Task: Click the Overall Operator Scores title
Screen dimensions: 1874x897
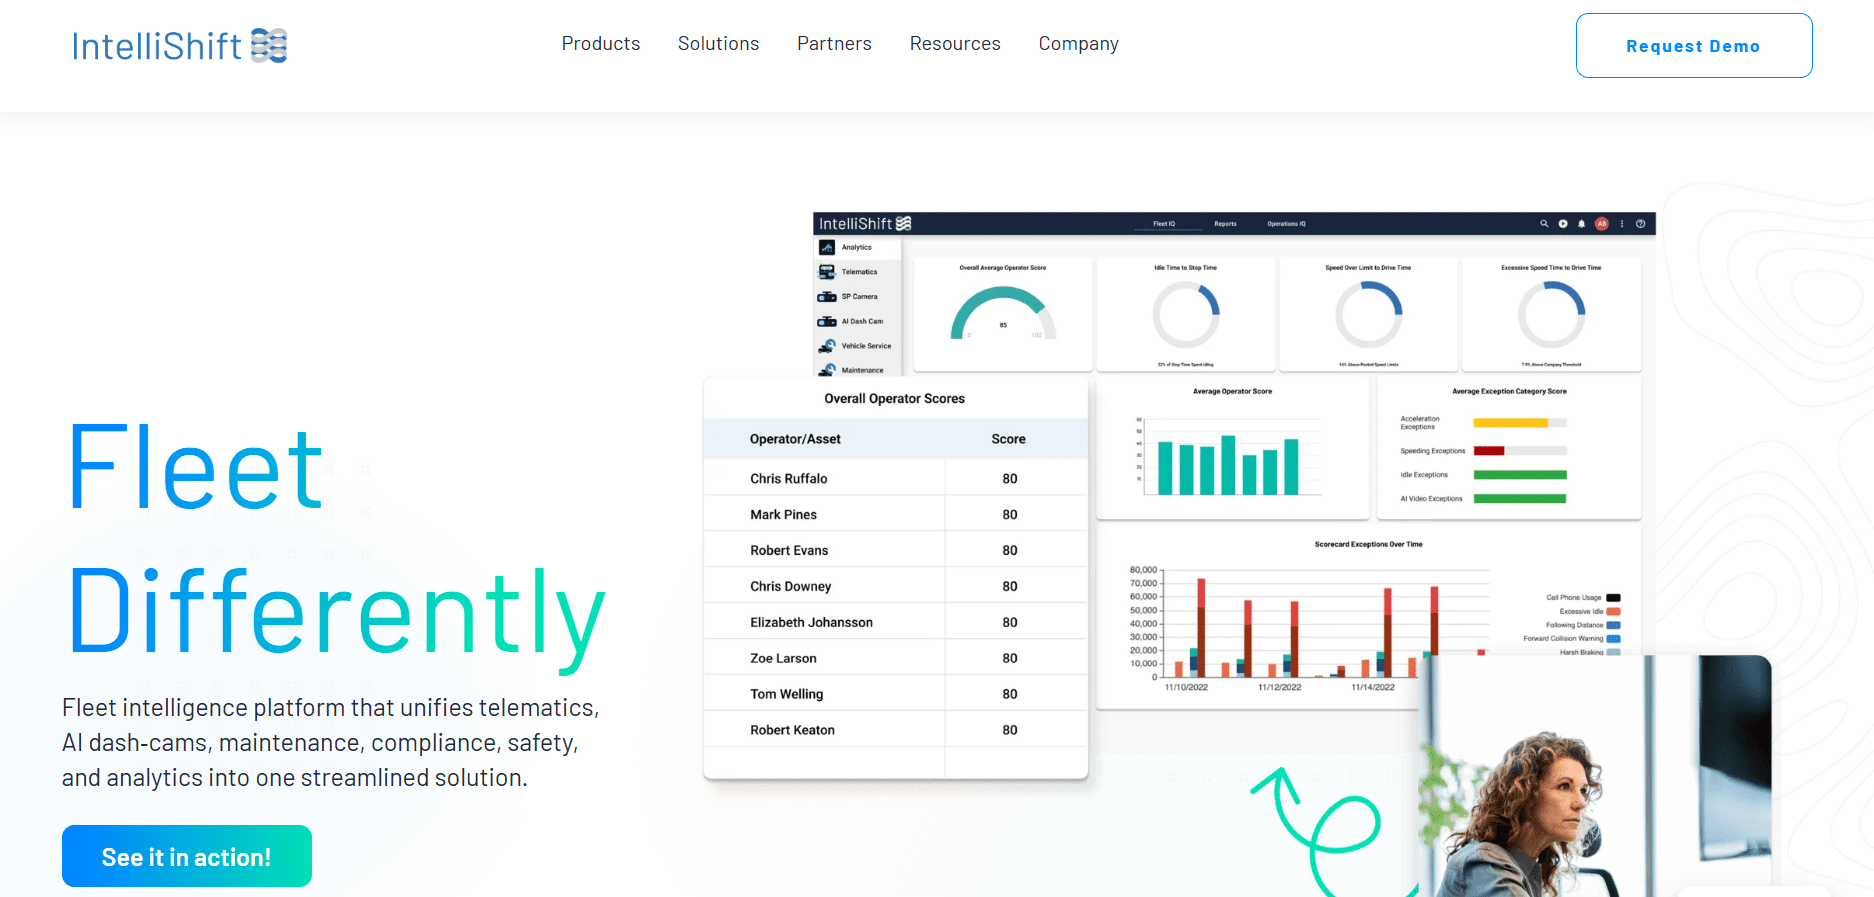Action: (895, 399)
